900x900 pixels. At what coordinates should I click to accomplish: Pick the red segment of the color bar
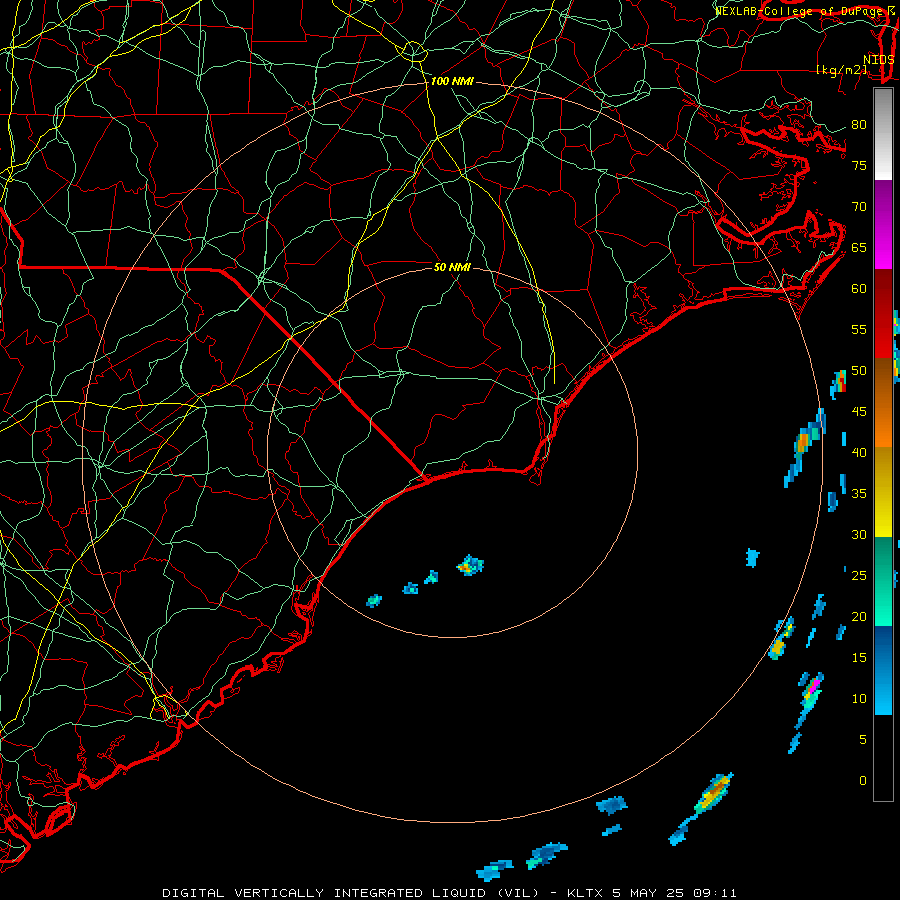[883, 314]
